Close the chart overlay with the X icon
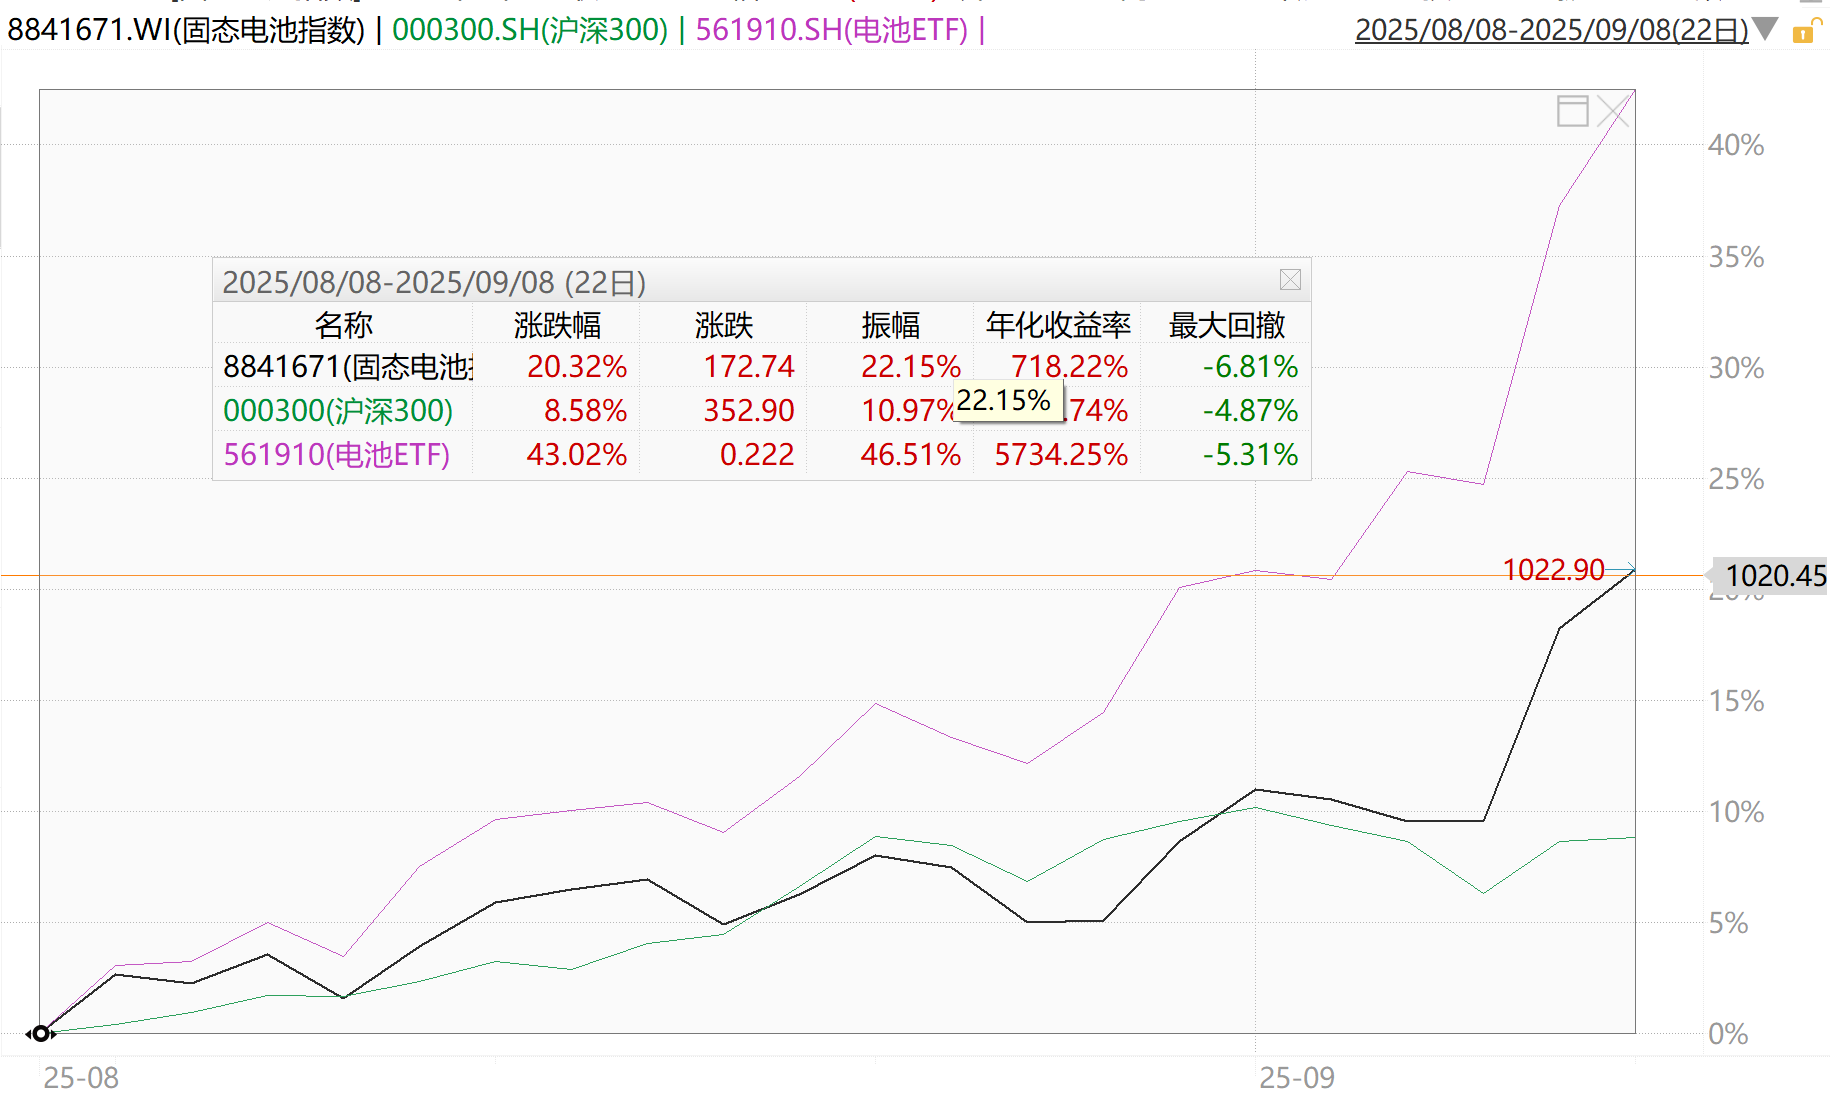The height and width of the screenshot is (1094, 1830). click(1613, 111)
